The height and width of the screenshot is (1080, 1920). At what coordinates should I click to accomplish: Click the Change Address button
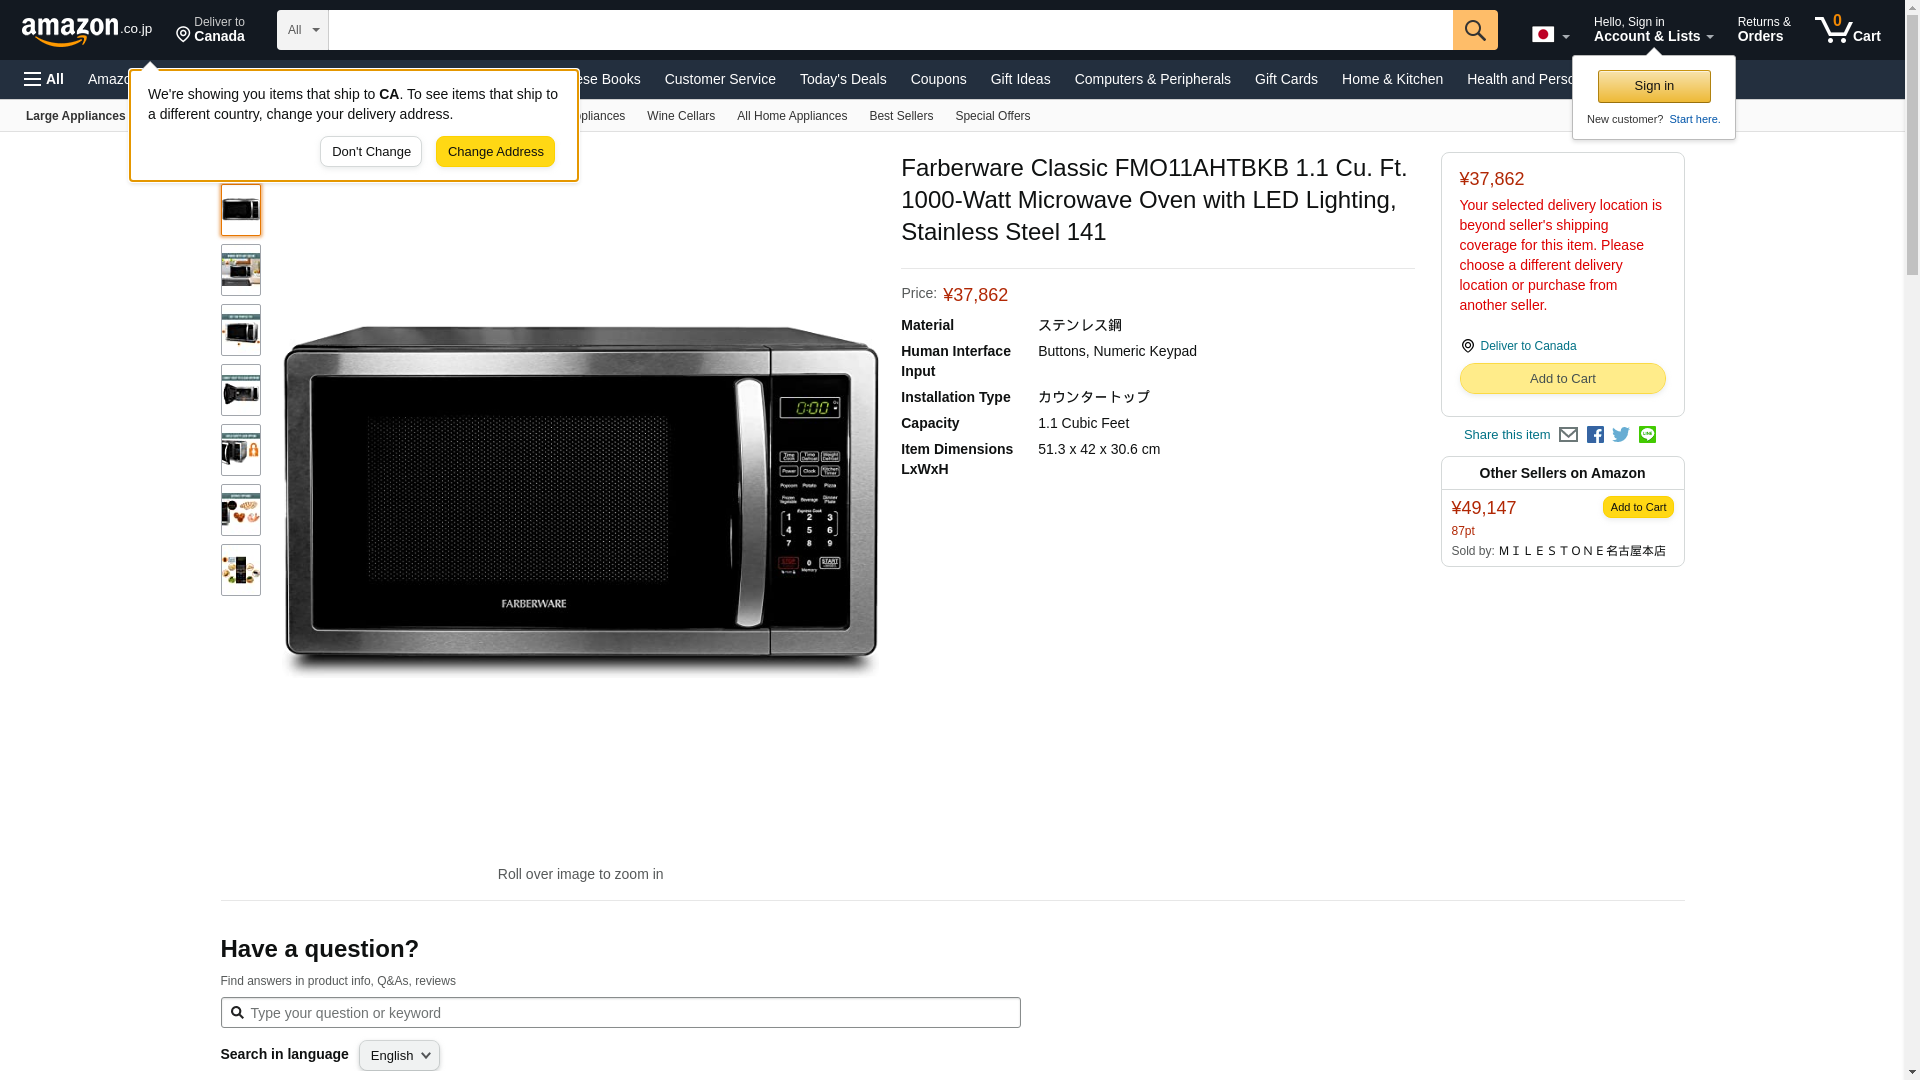pos(495,152)
